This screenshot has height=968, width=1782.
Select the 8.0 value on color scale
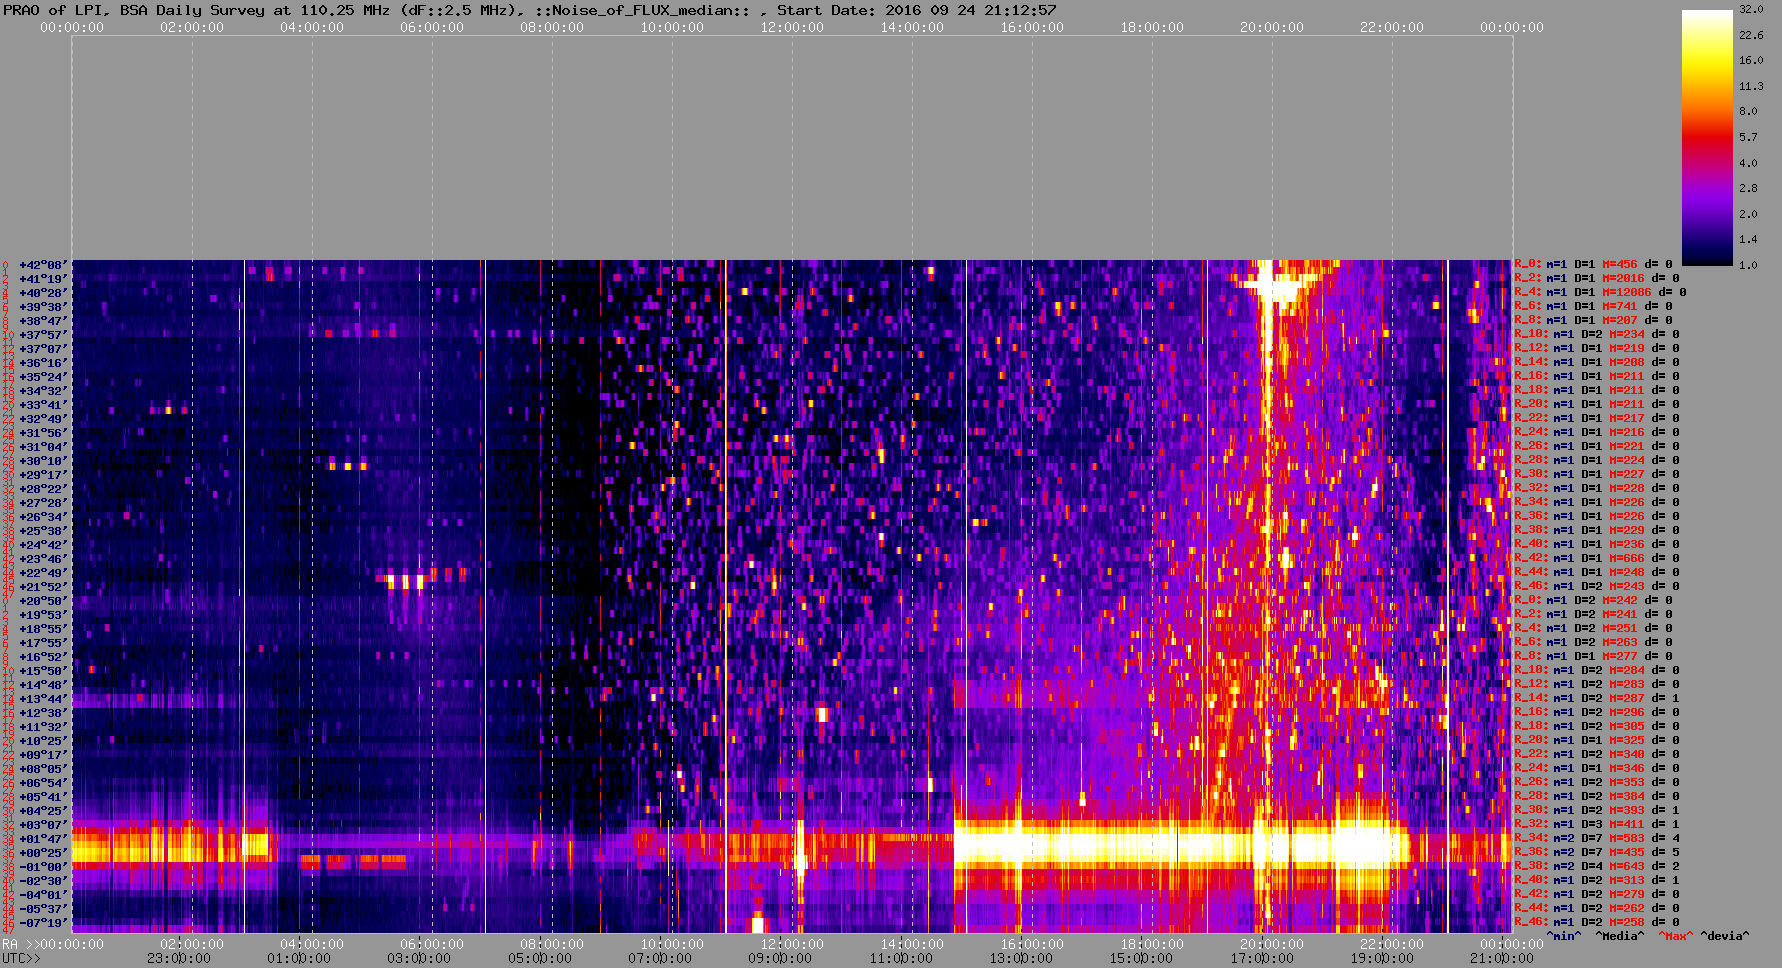click(1748, 111)
